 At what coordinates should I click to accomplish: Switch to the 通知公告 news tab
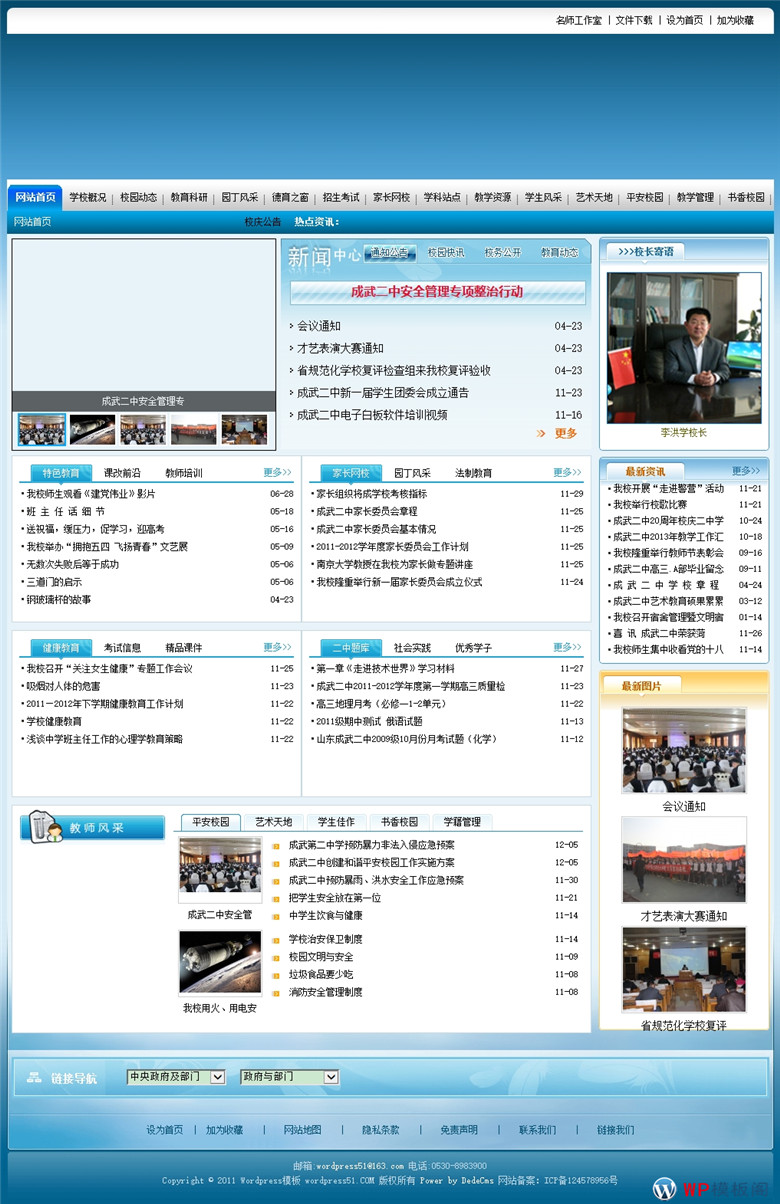point(389,253)
